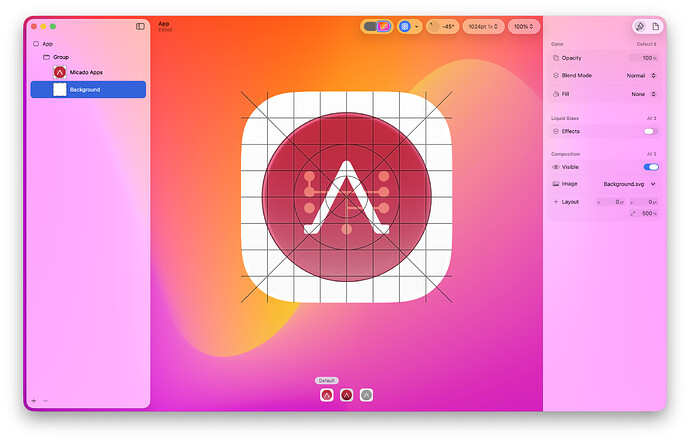
Task: Select the dark mode icon variant
Action: [346, 395]
